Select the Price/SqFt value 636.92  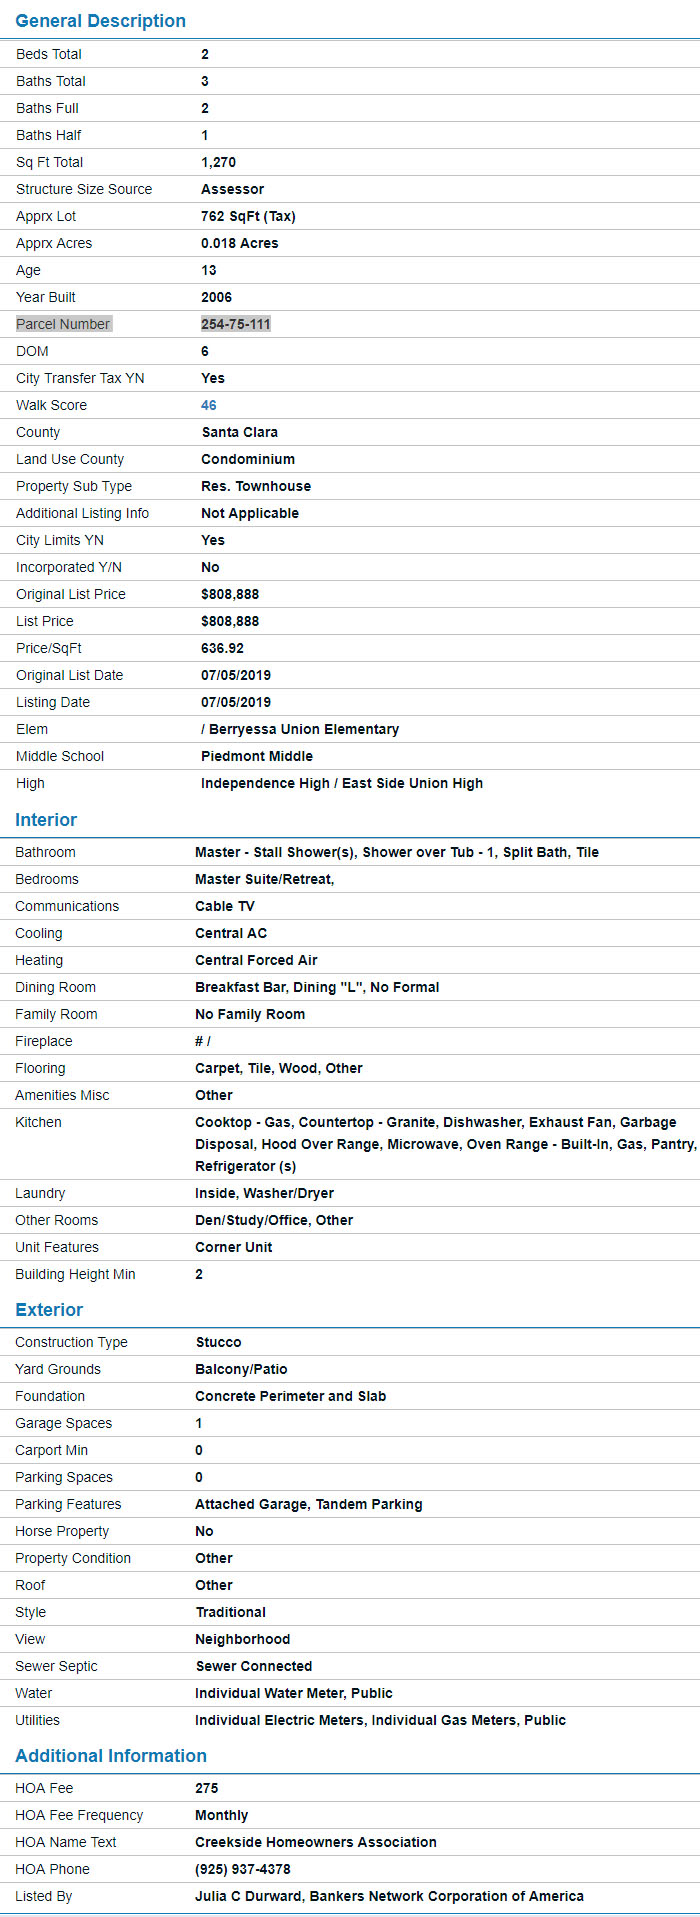pos(222,648)
